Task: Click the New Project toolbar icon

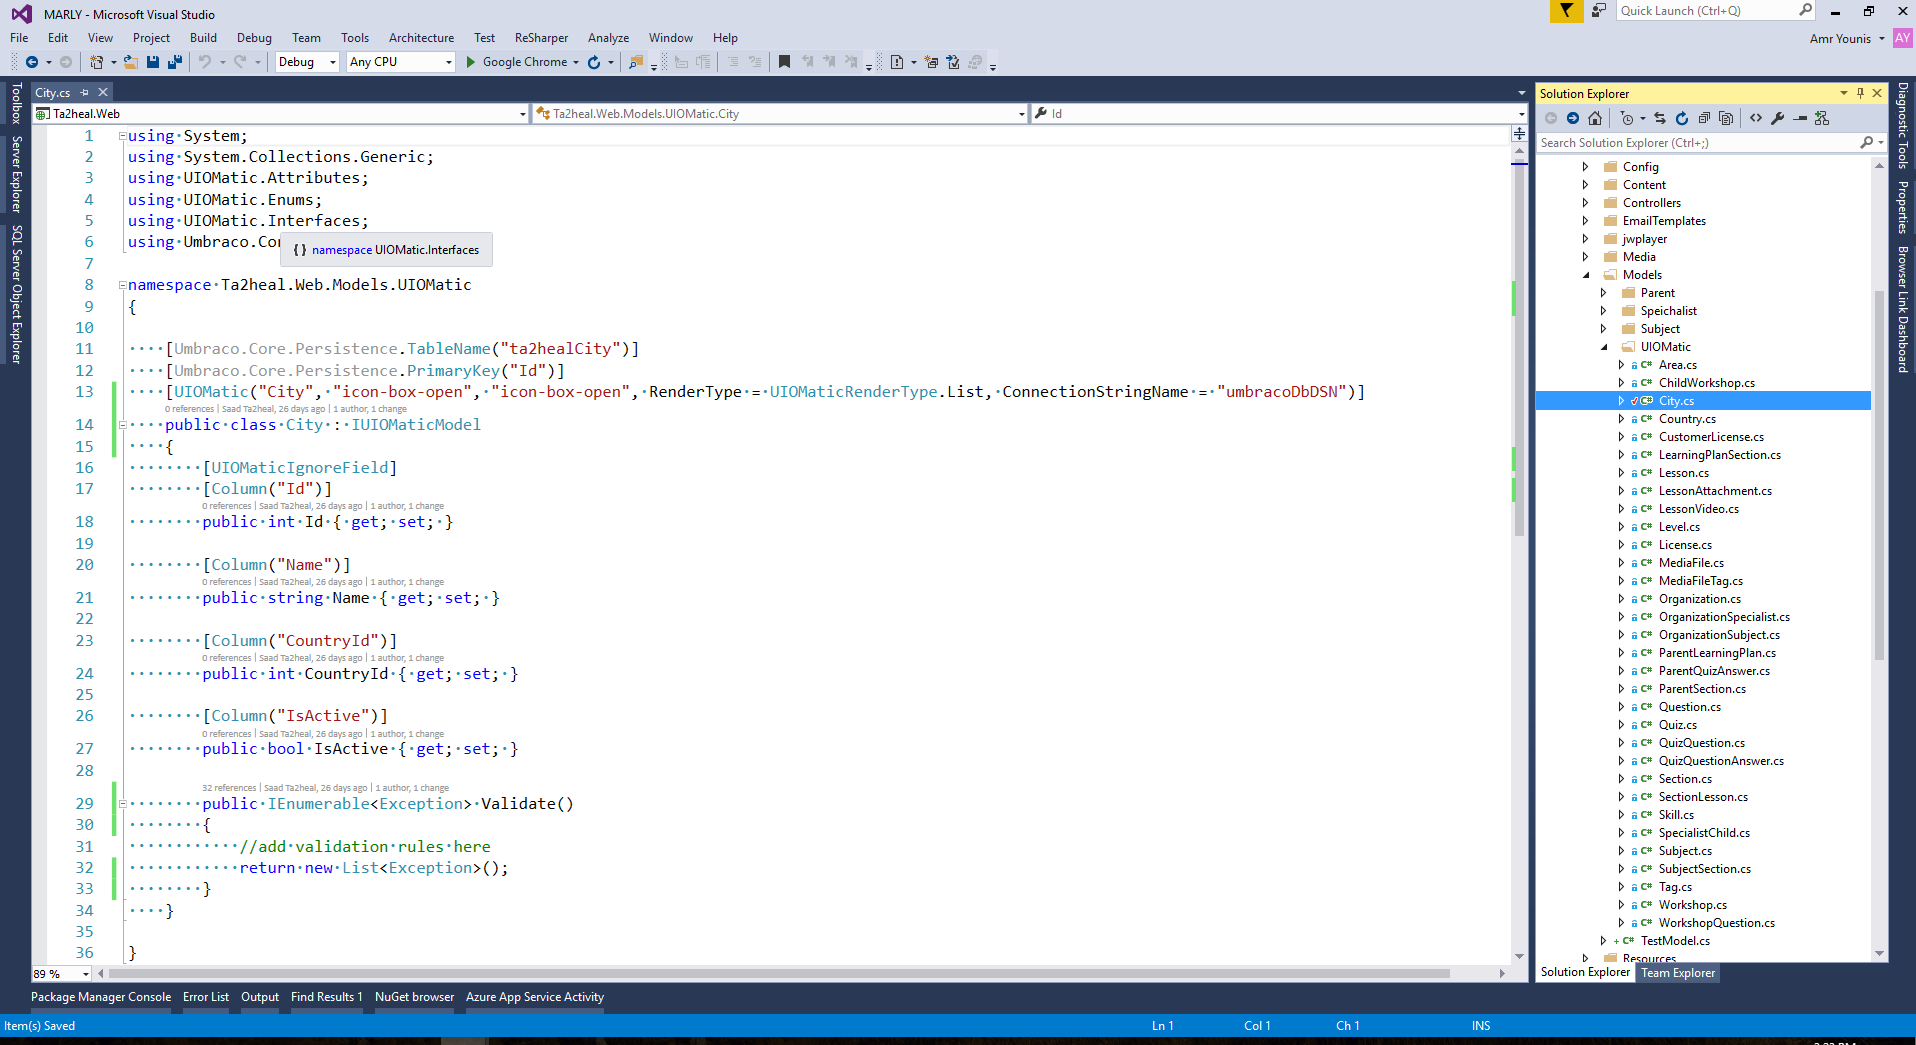Action: pyautogui.click(x=97, y=62)
